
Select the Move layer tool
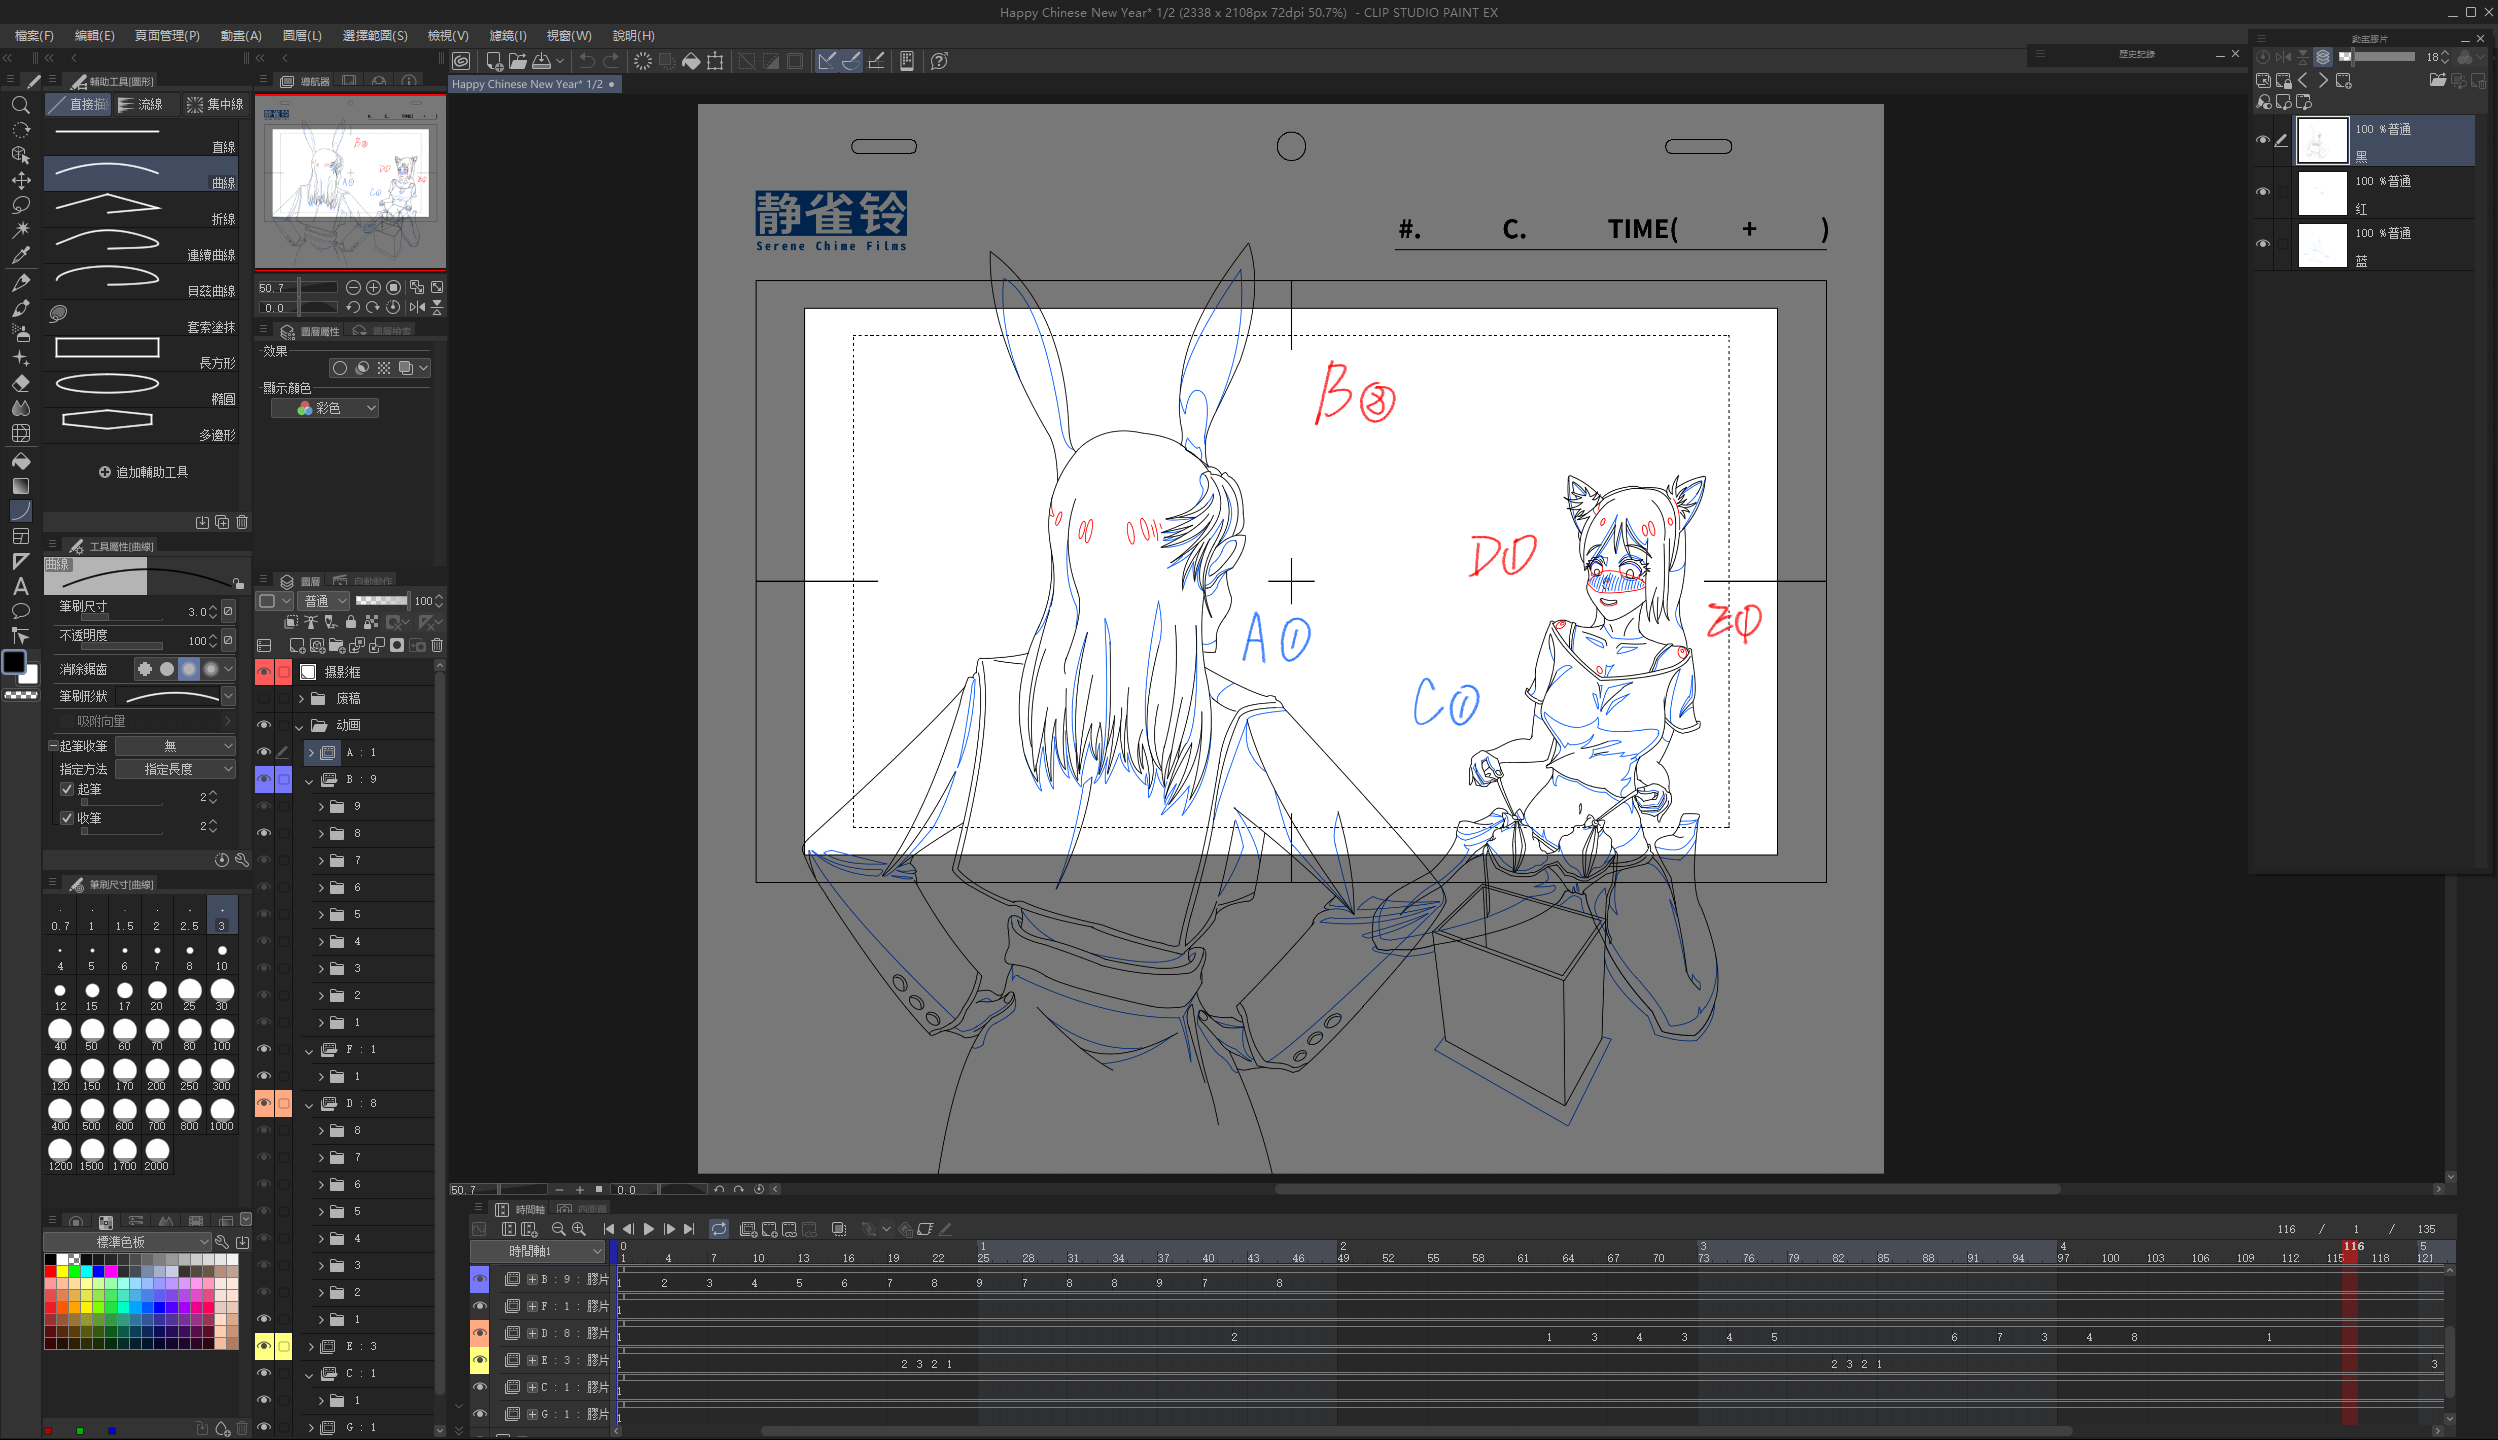[20, 180]
